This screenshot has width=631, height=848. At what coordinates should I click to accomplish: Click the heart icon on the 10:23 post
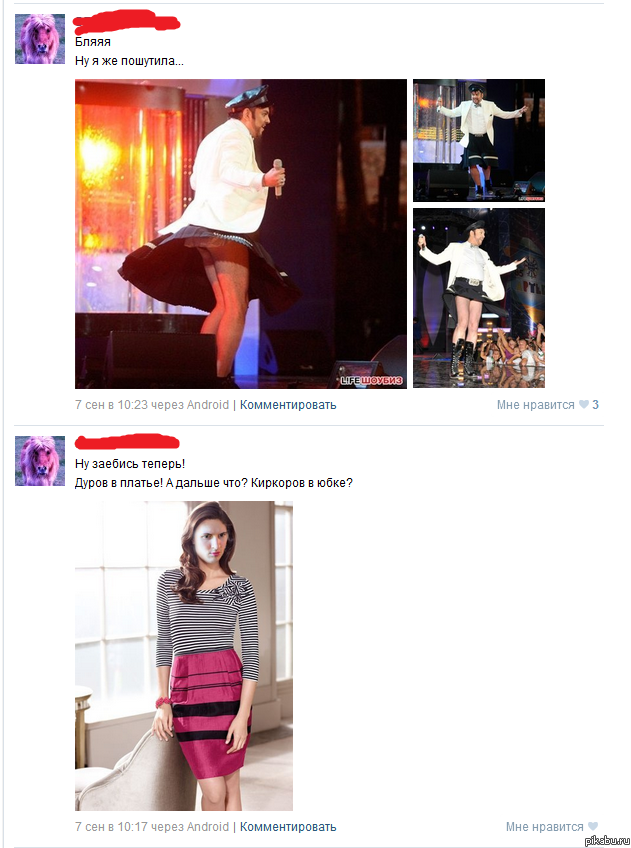tap(583, 405)
